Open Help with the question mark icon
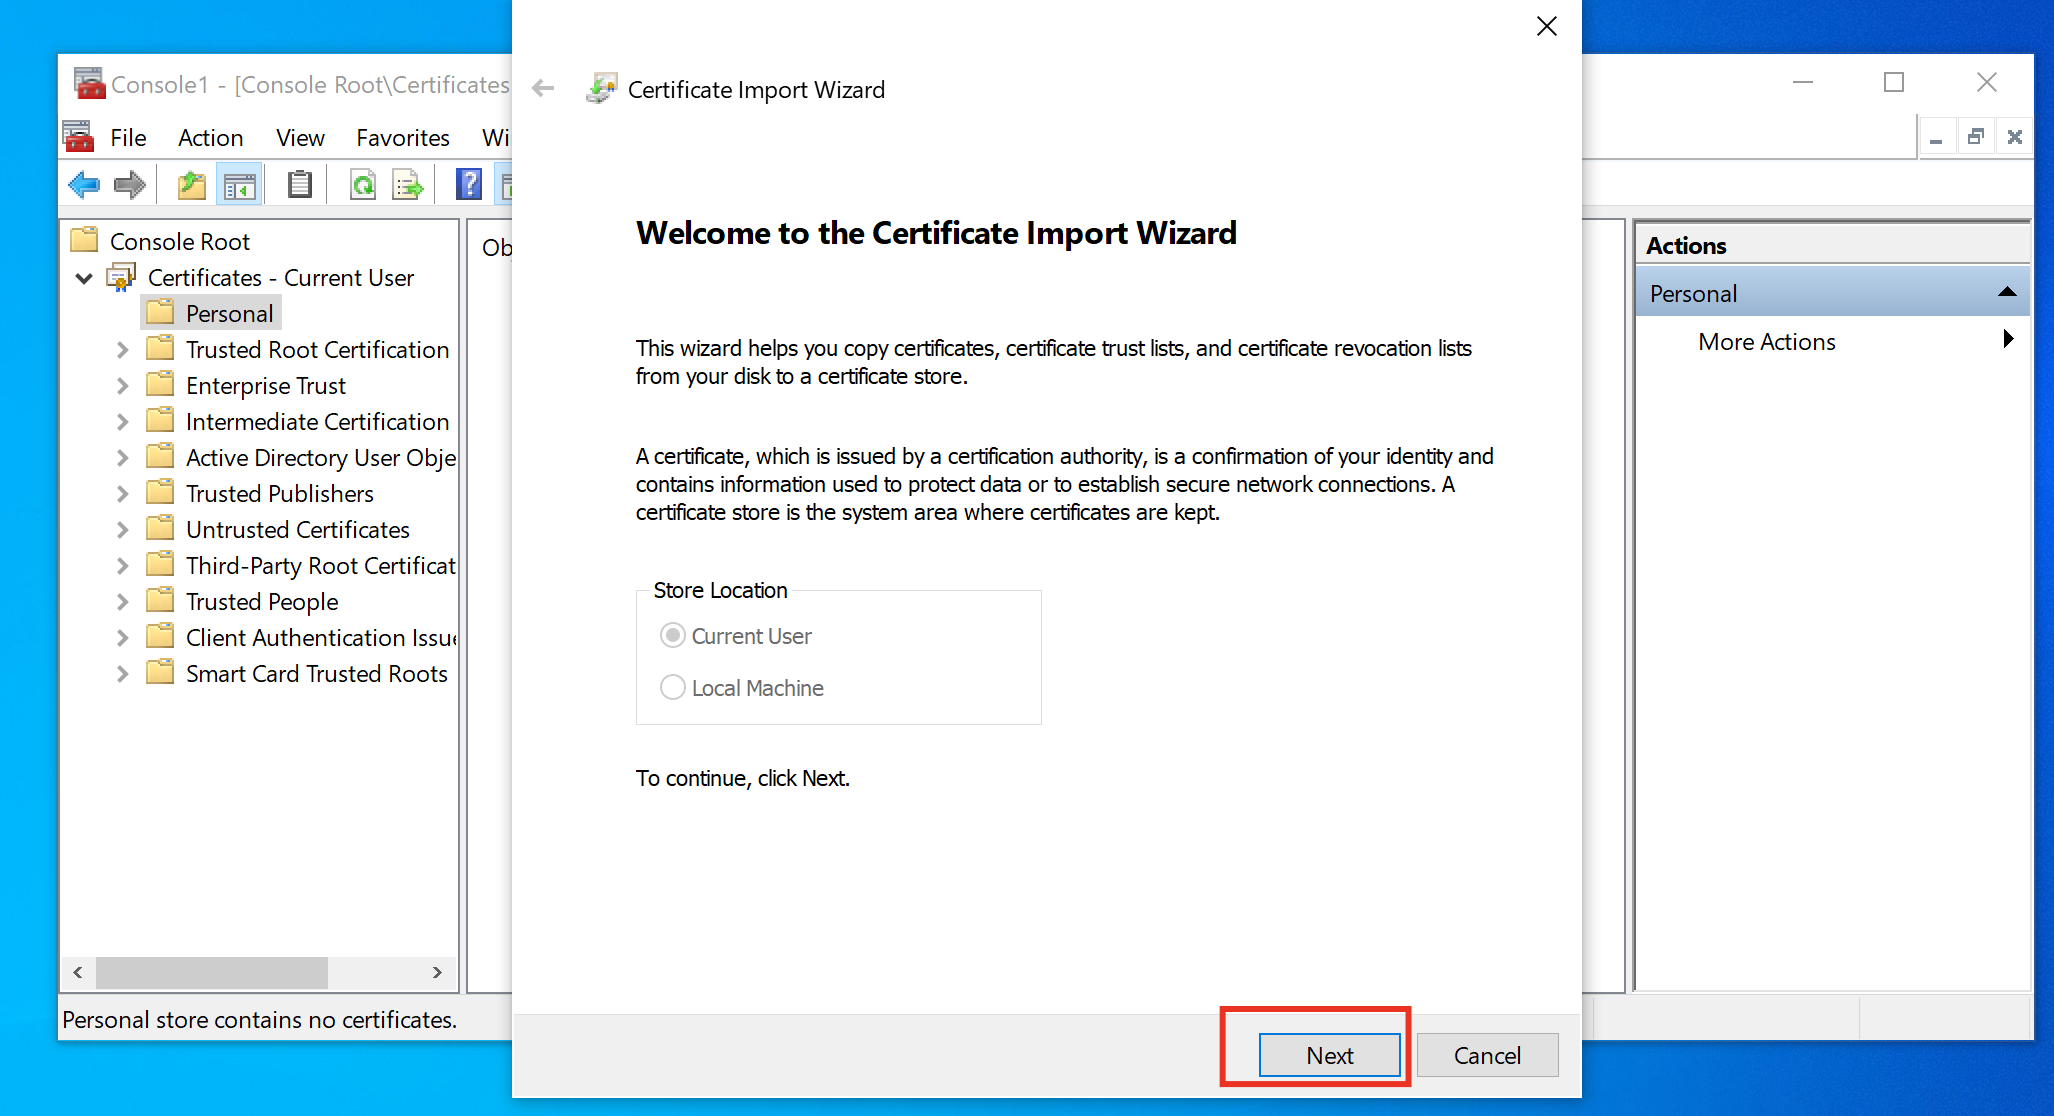Screen dimensions: 2054x1116 tap(468, 185)
